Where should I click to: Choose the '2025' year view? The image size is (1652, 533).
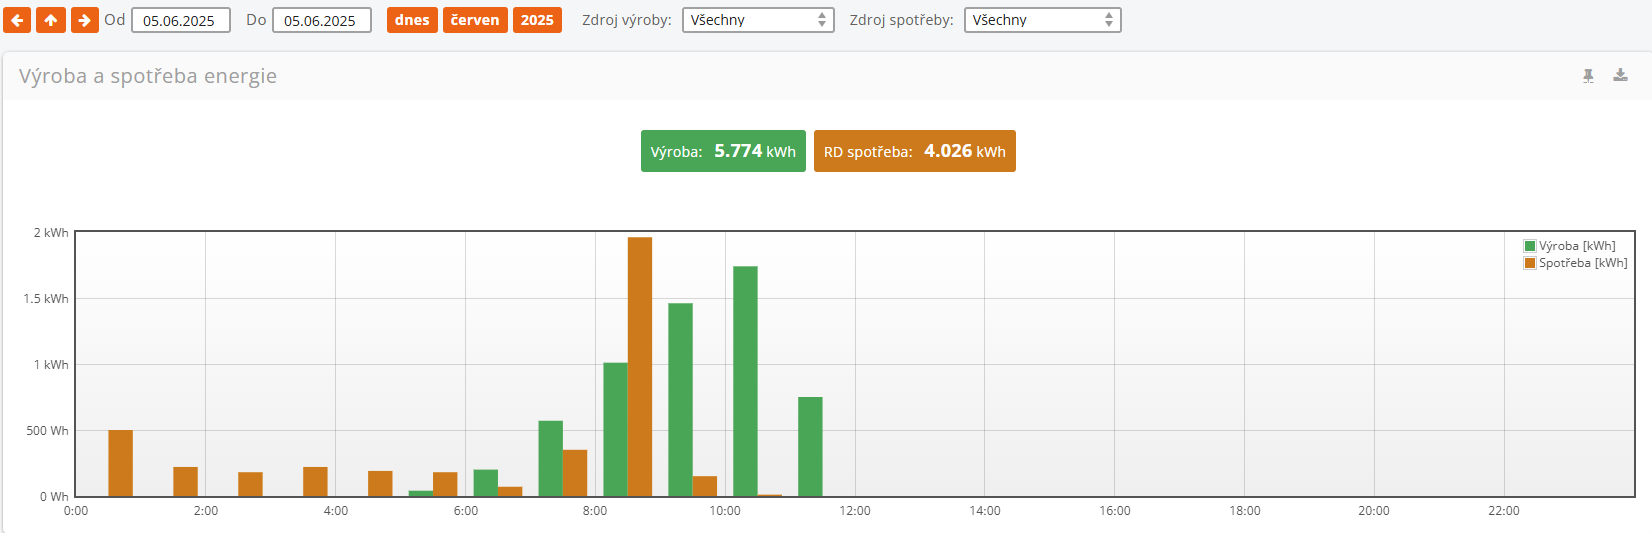537,20
